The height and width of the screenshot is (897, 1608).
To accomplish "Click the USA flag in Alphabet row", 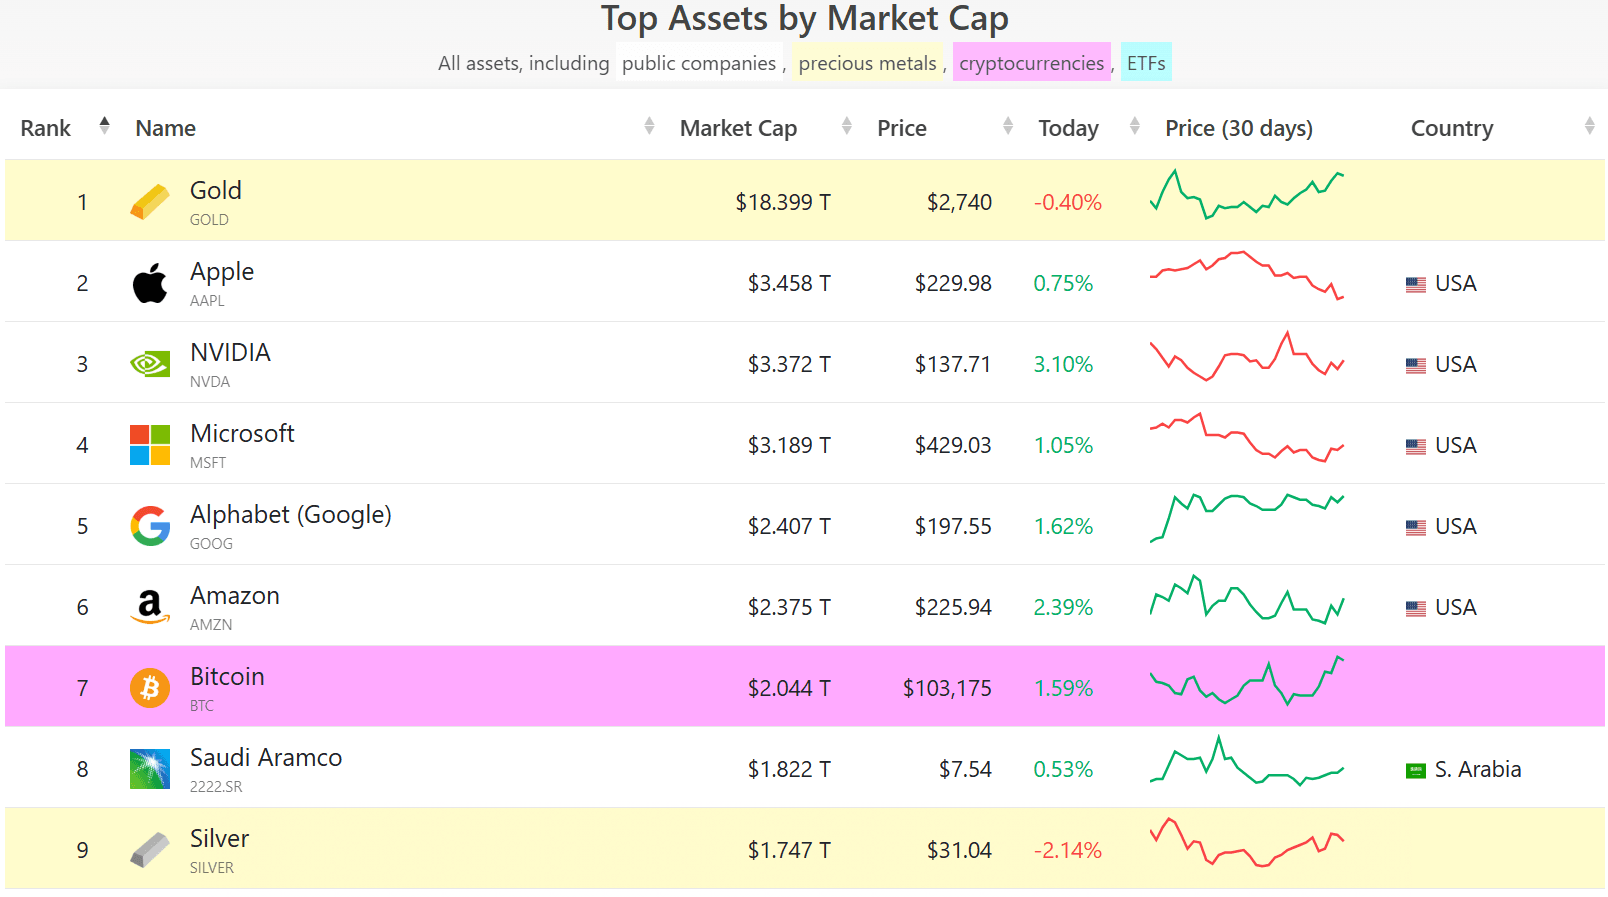I will point(1416,527).
